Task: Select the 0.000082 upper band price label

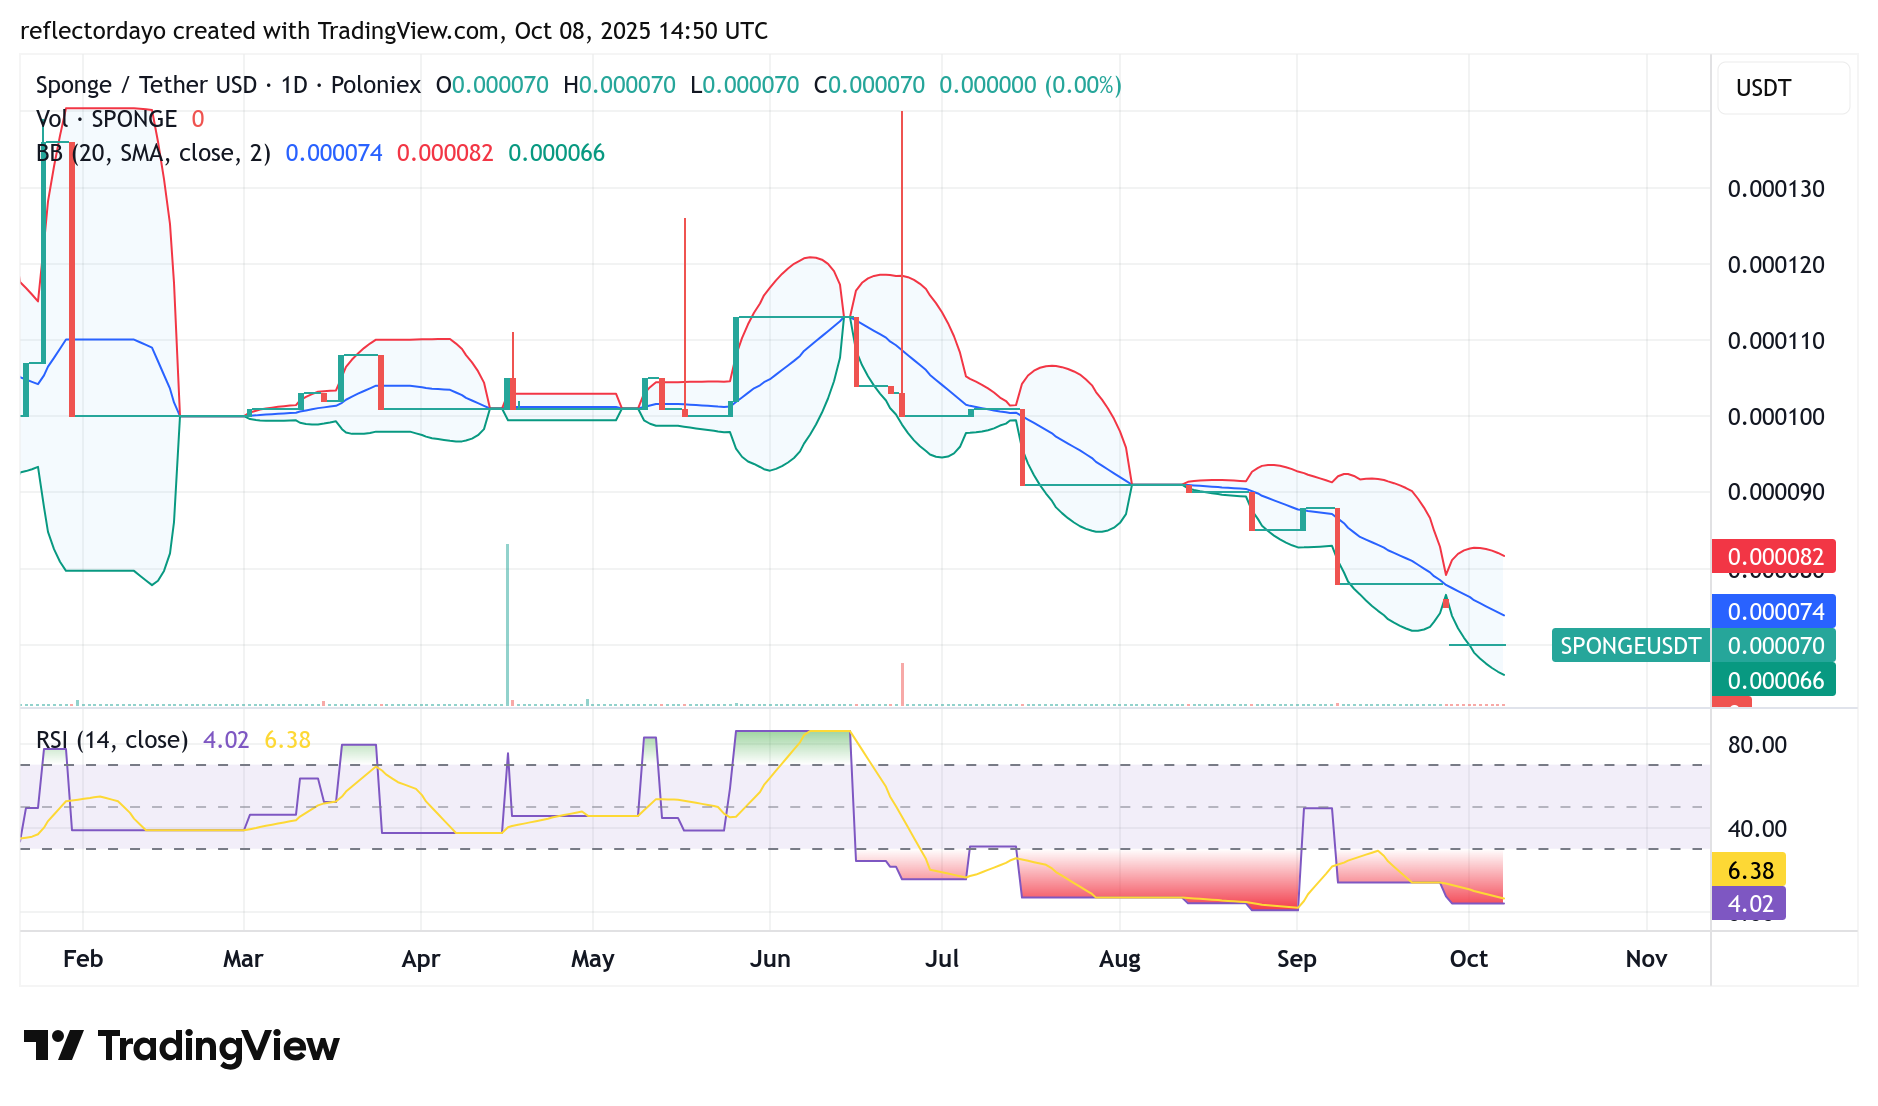Action: [1774, 557]
